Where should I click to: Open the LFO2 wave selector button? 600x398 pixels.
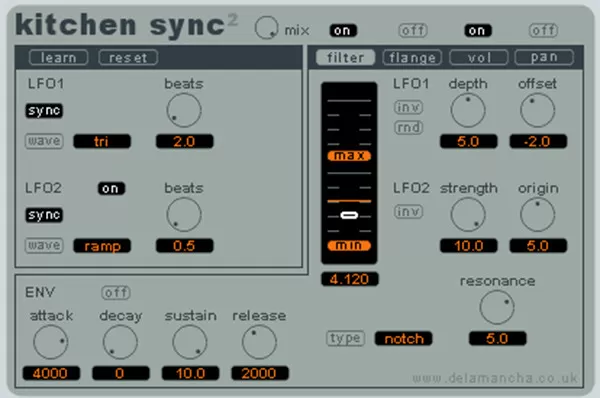point(44,246)
